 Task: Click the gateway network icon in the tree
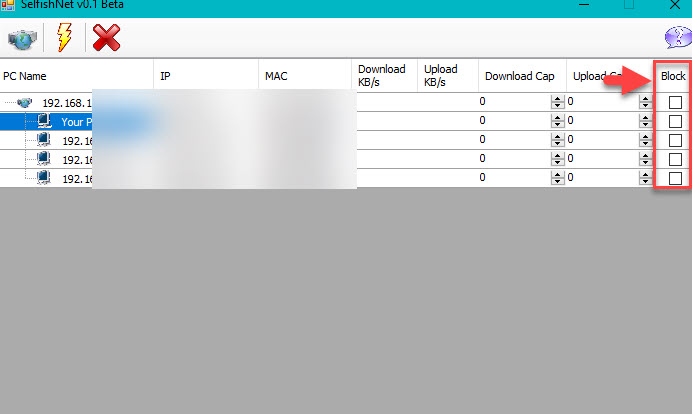coord(24,103)
